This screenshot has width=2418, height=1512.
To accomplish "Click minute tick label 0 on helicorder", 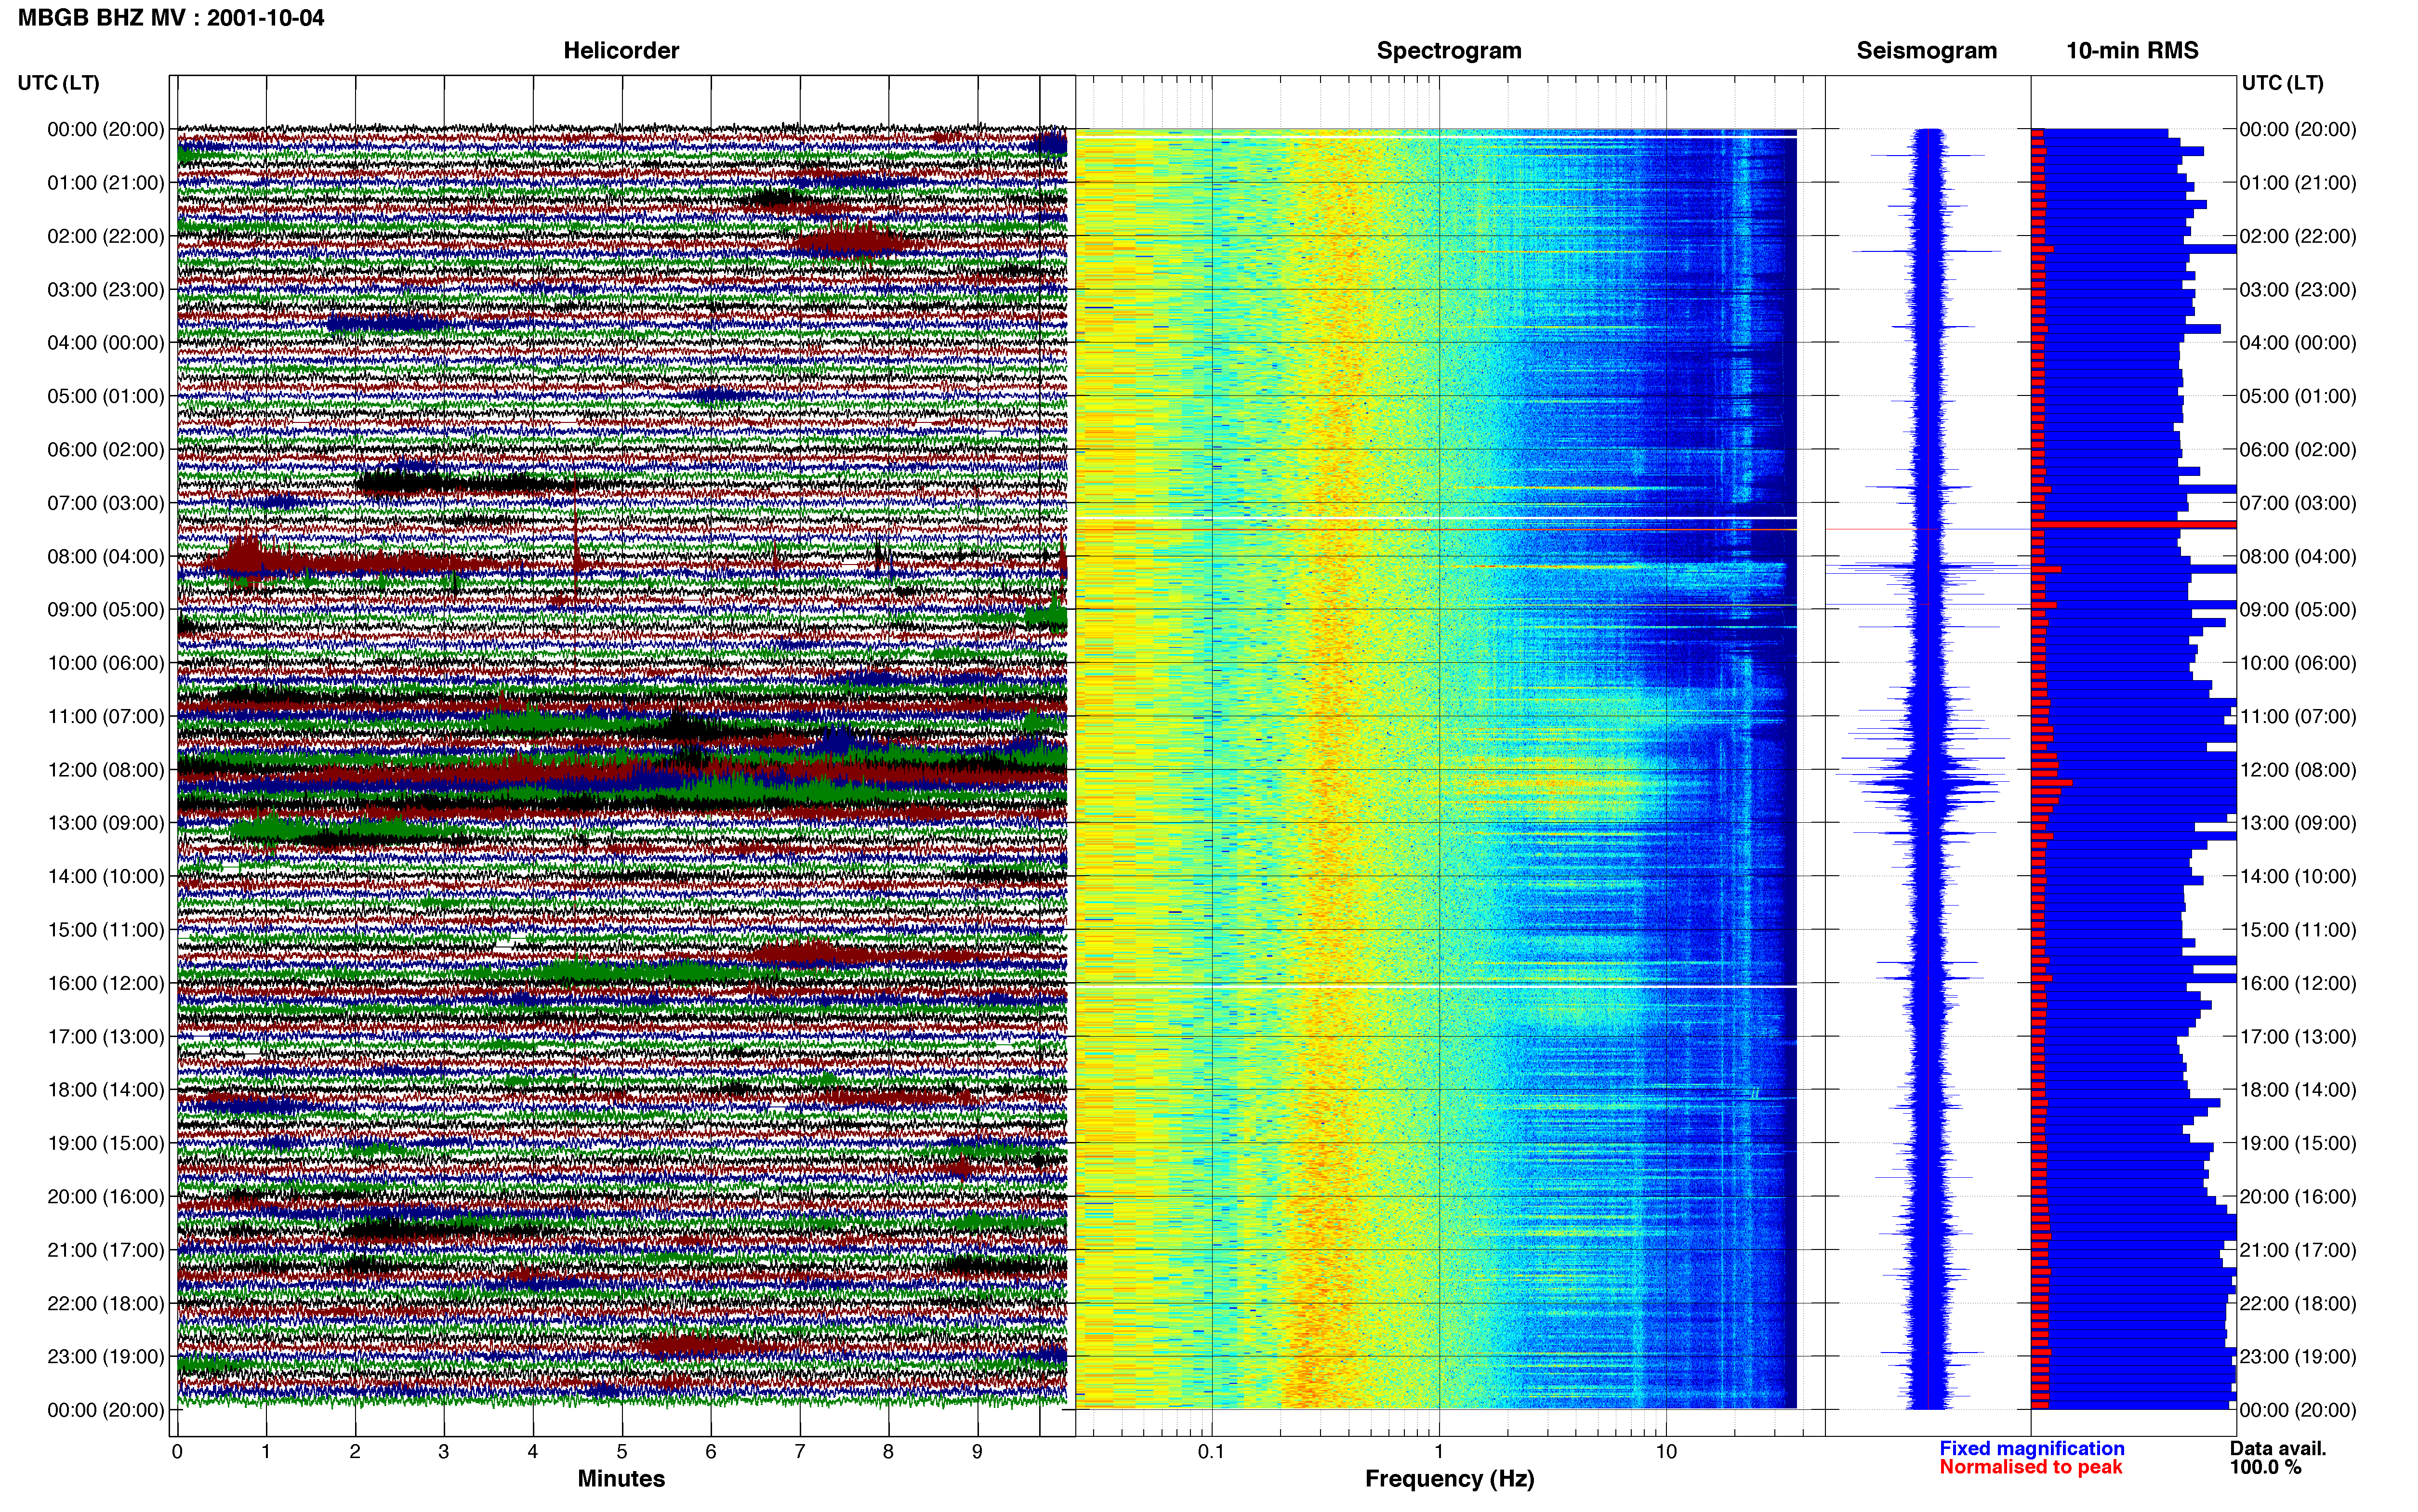I will (x=177, y=1451).
